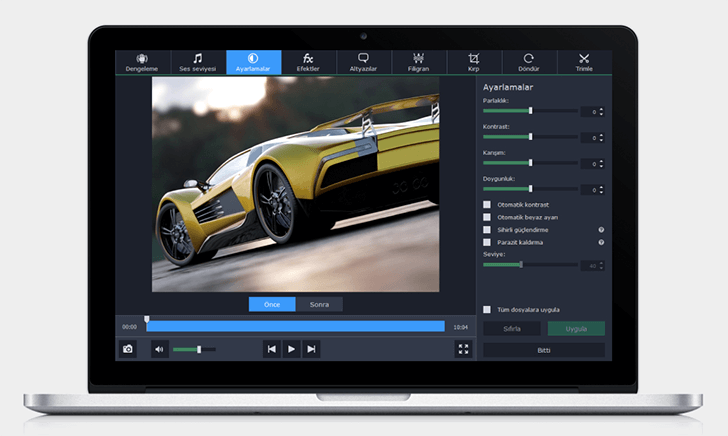728x436 pixels.
Task: Click the Parlaklık value stepper arrows
Action: click(601, 111)
